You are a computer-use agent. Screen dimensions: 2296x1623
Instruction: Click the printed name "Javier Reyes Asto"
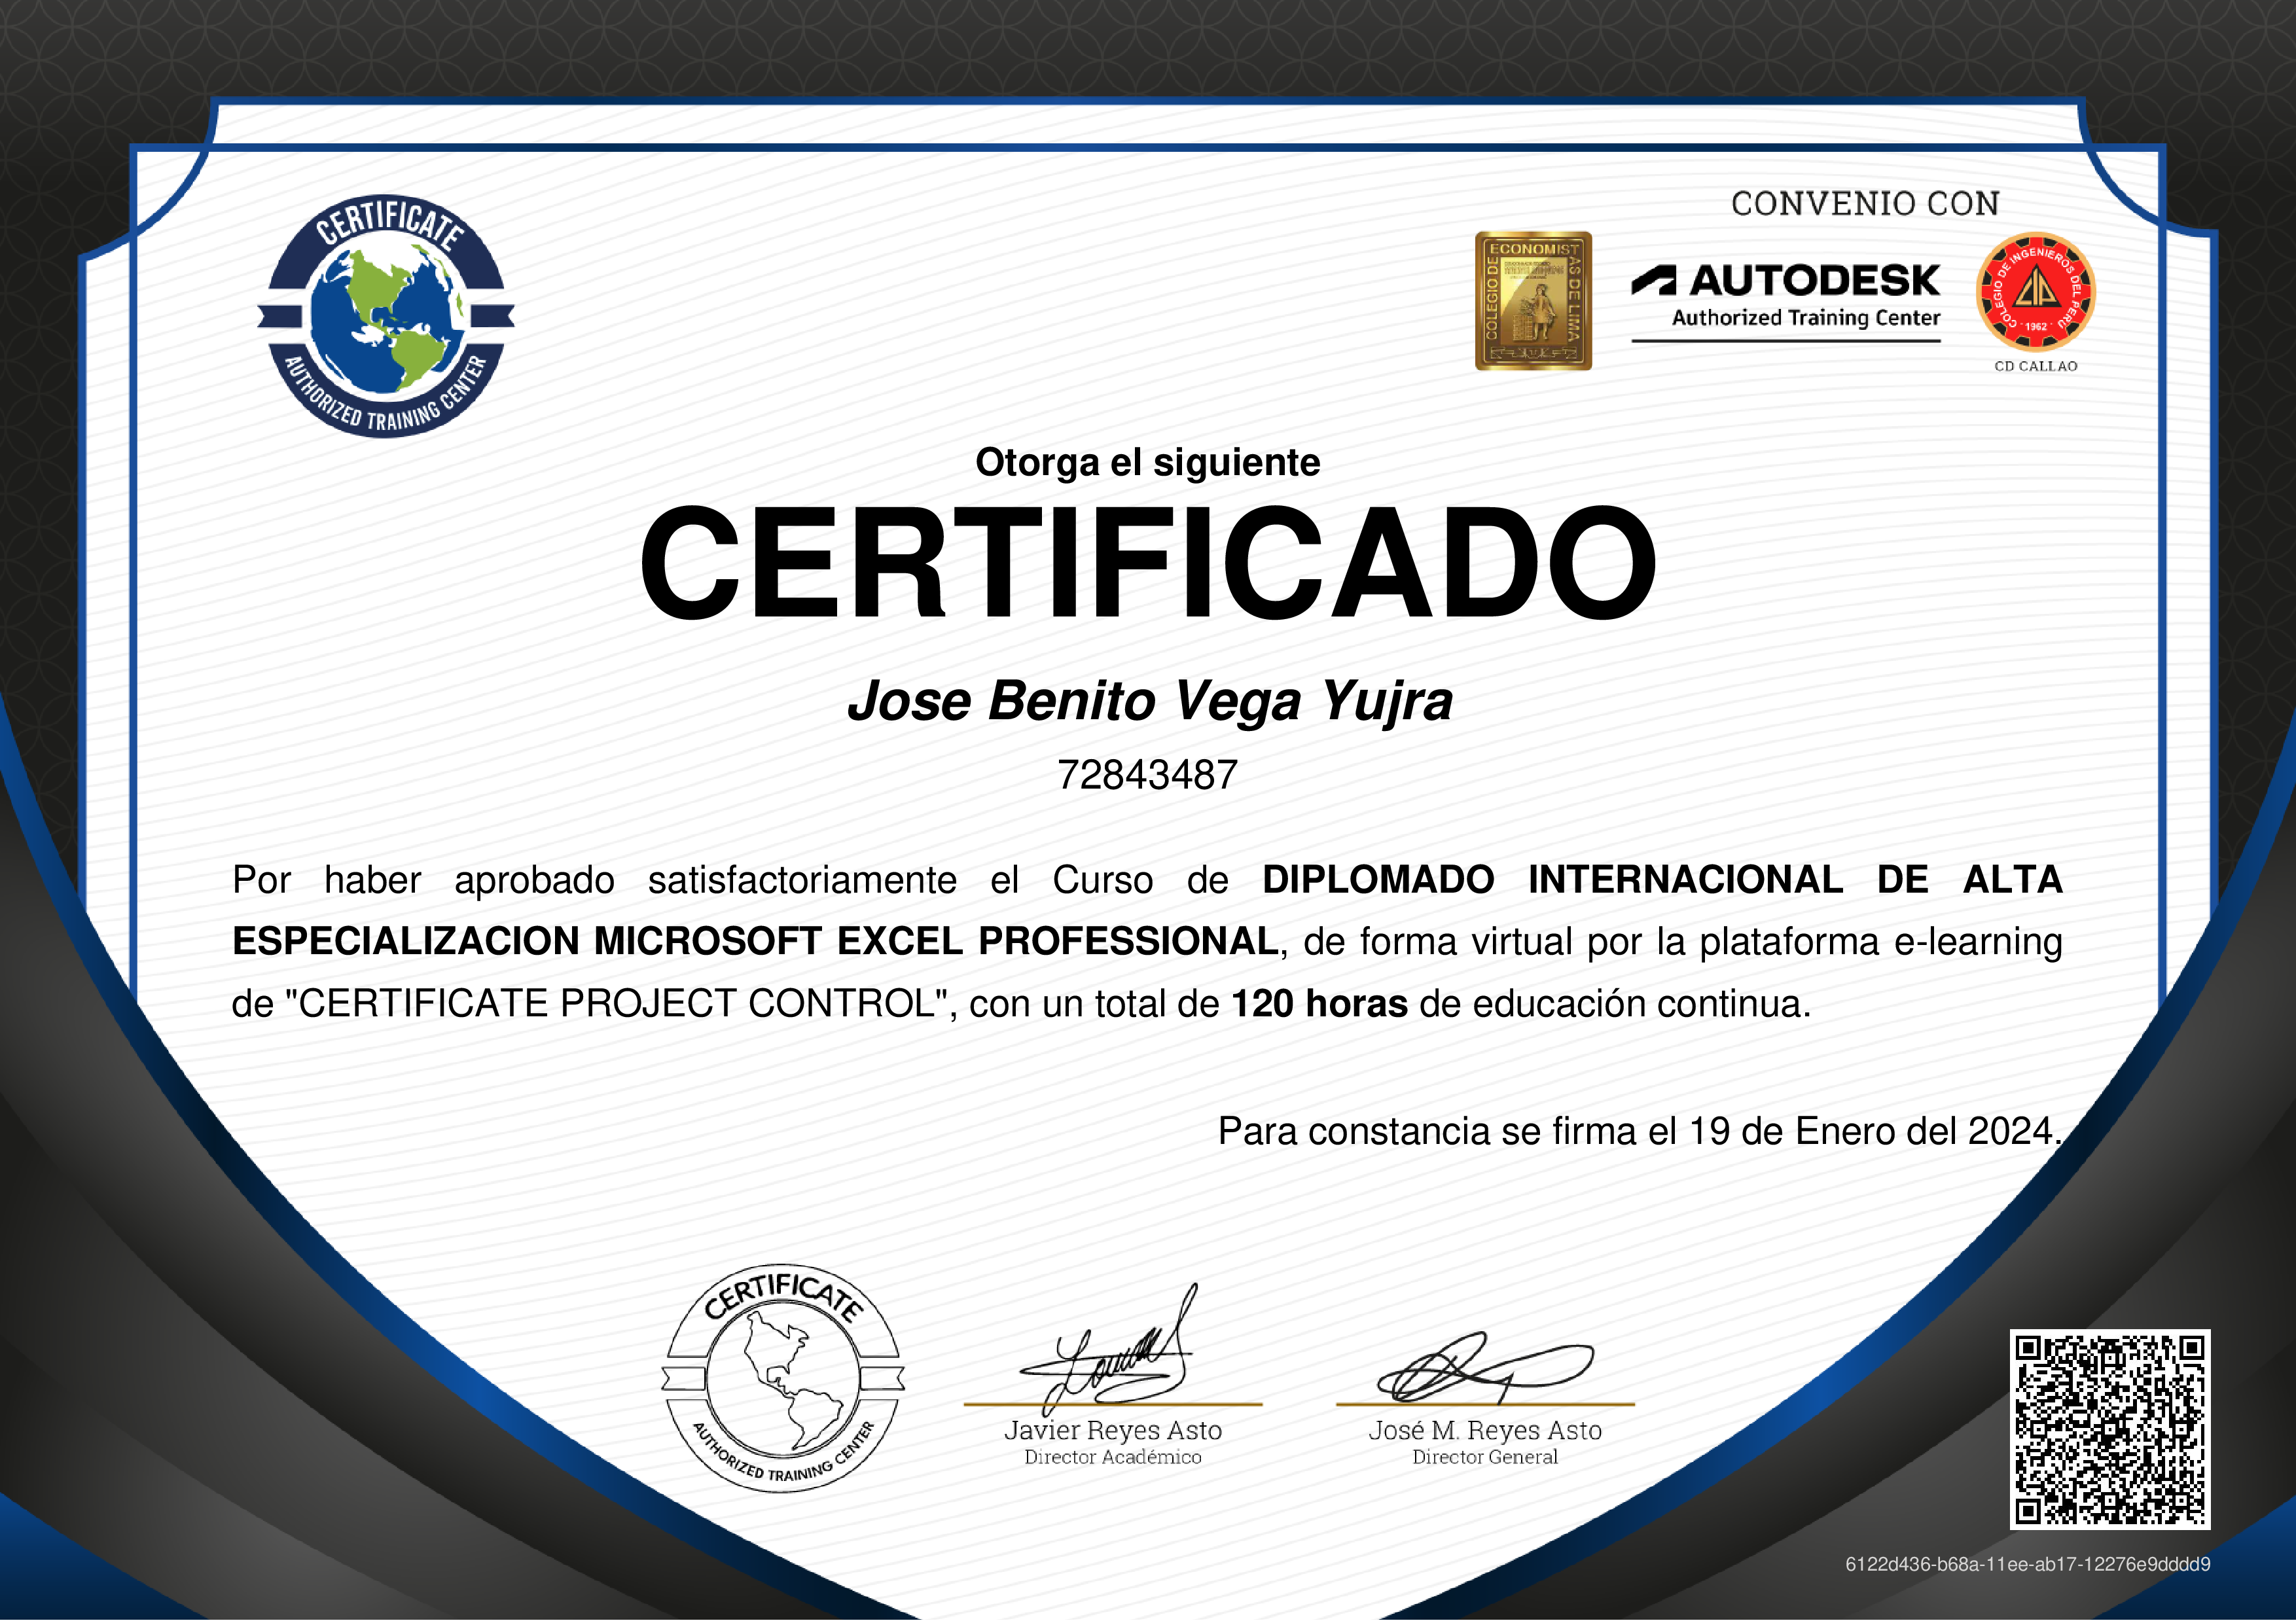(1113, 1431)
